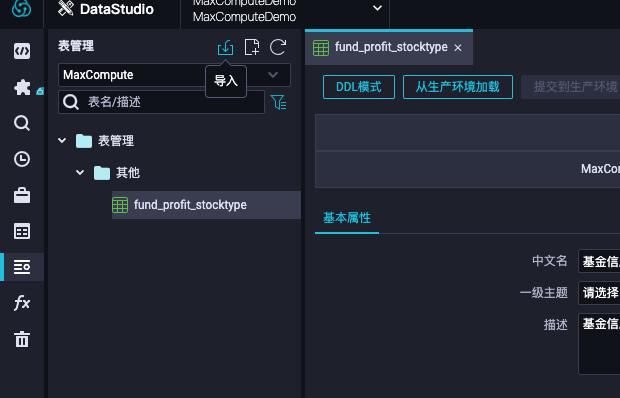Open the clock run history icon
The height and width of the screenshot is (398, 620).
(22, 159)
